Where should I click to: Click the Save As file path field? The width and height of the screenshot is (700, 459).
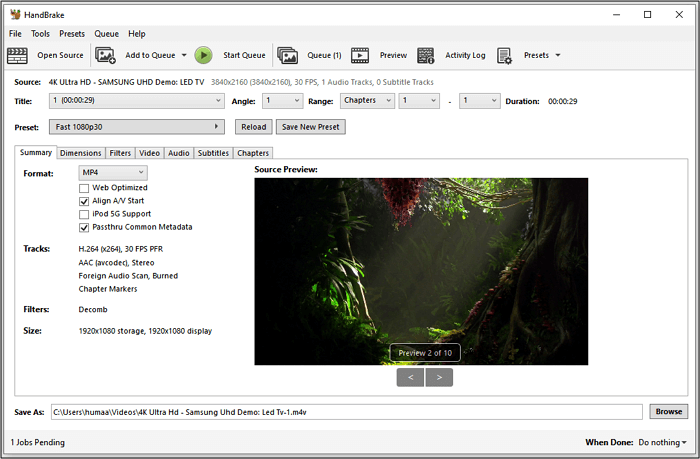pos(346,411)
